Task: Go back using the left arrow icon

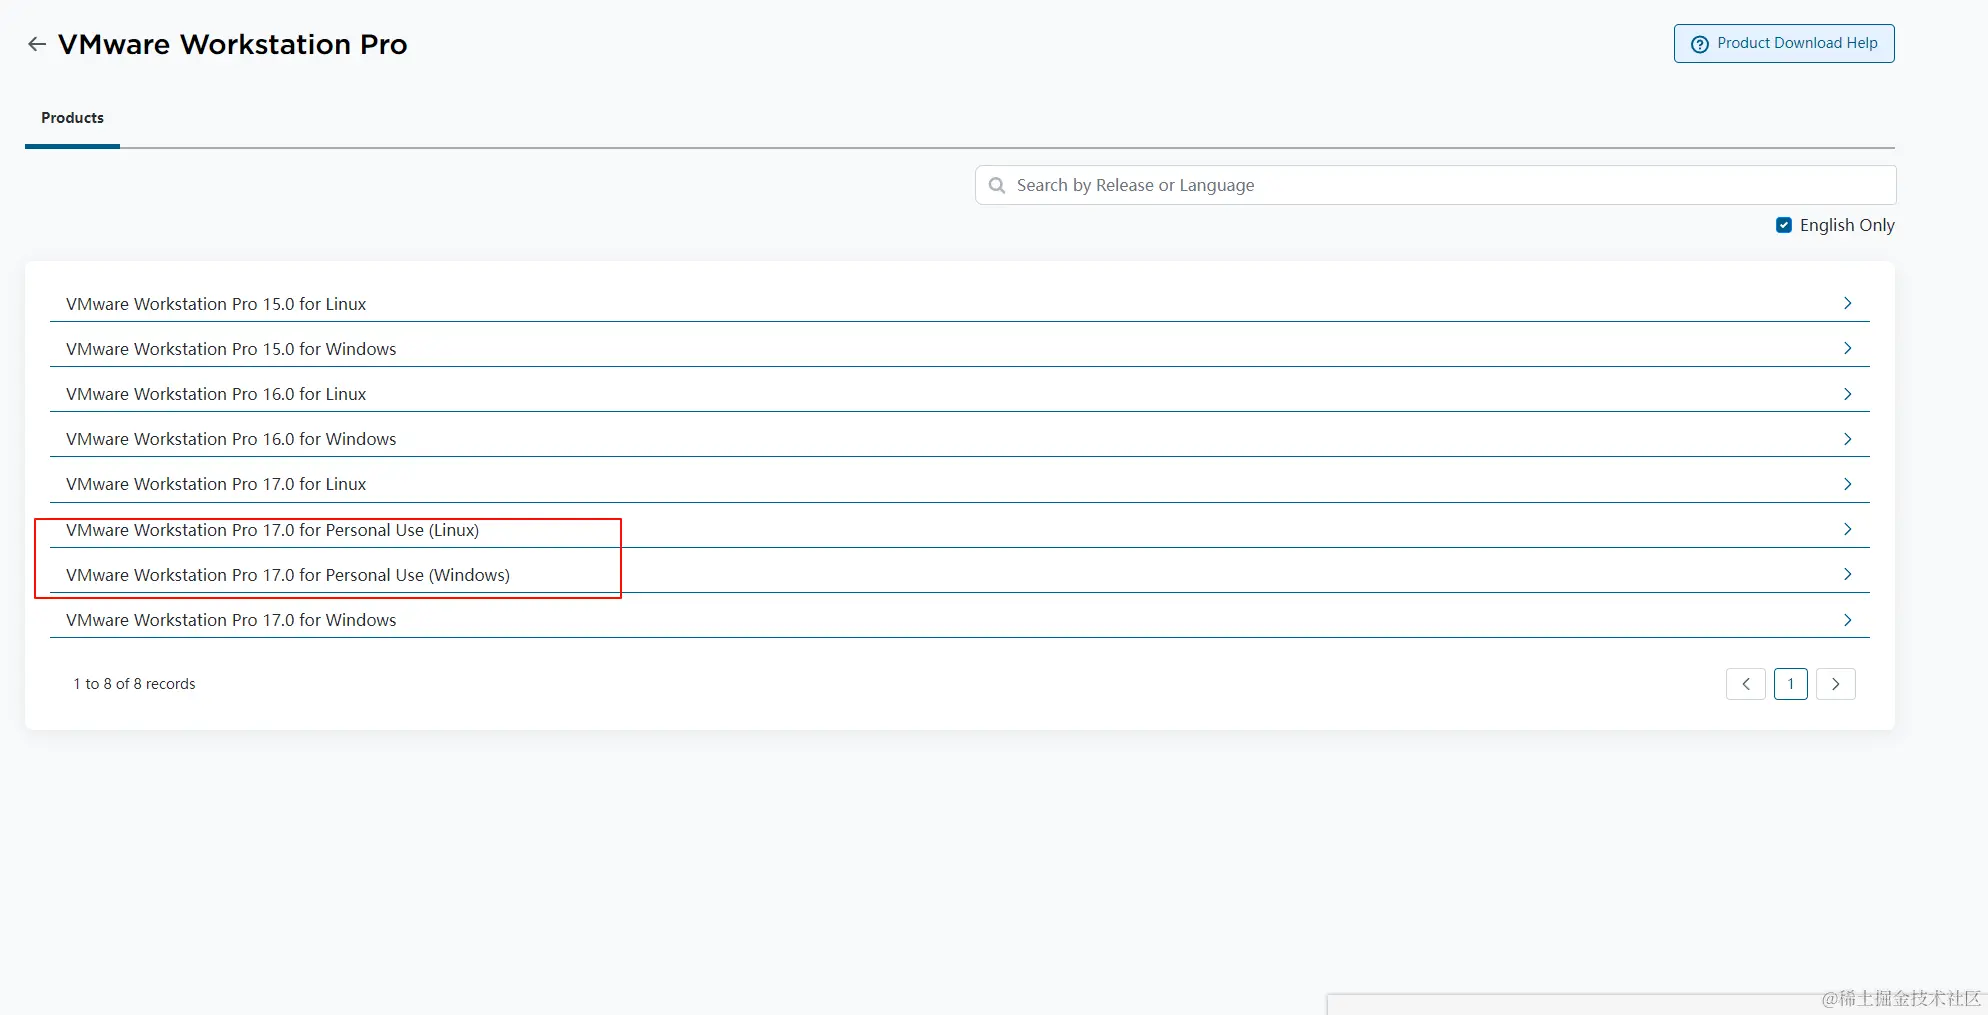Action: pos(37,44)
